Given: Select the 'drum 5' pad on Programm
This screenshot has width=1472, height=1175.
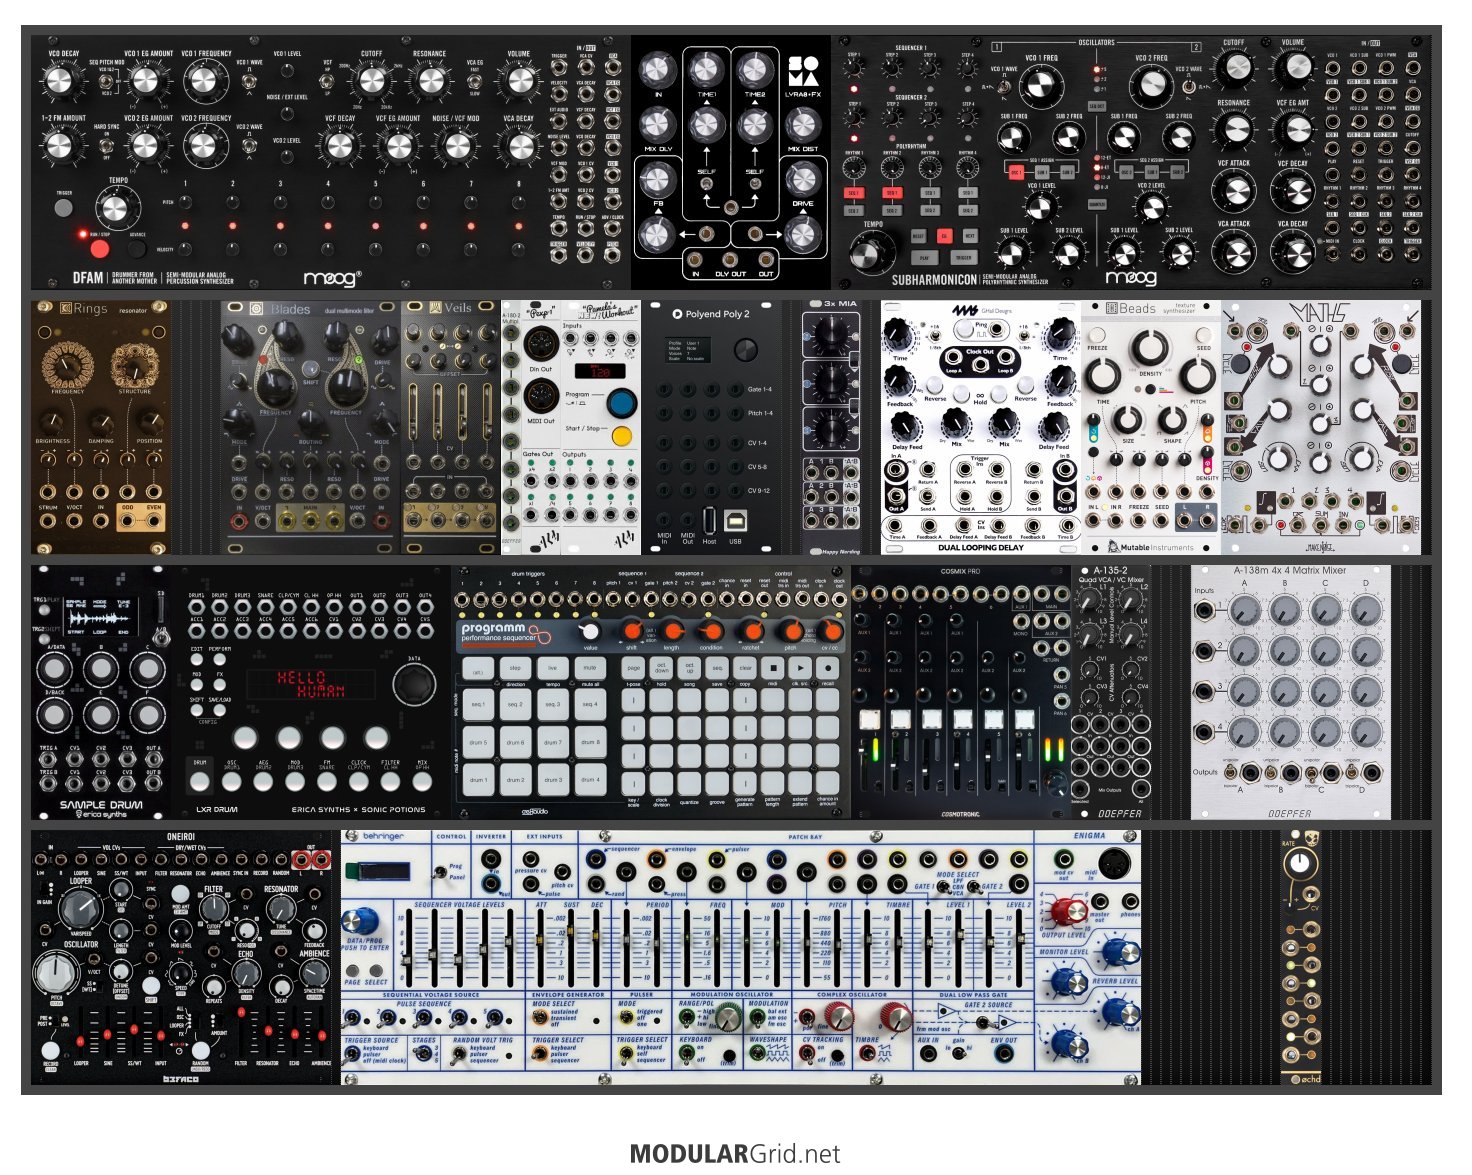Looking at the screenshot, I should 478,742.
